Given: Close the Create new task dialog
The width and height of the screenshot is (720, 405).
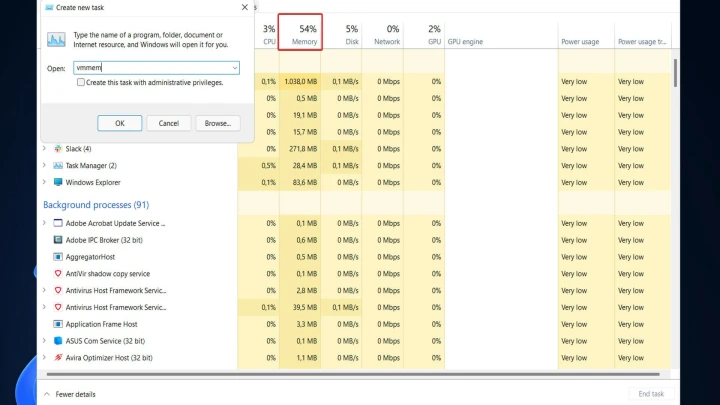Looking at the screenshot, I should [x=245, y=7].
